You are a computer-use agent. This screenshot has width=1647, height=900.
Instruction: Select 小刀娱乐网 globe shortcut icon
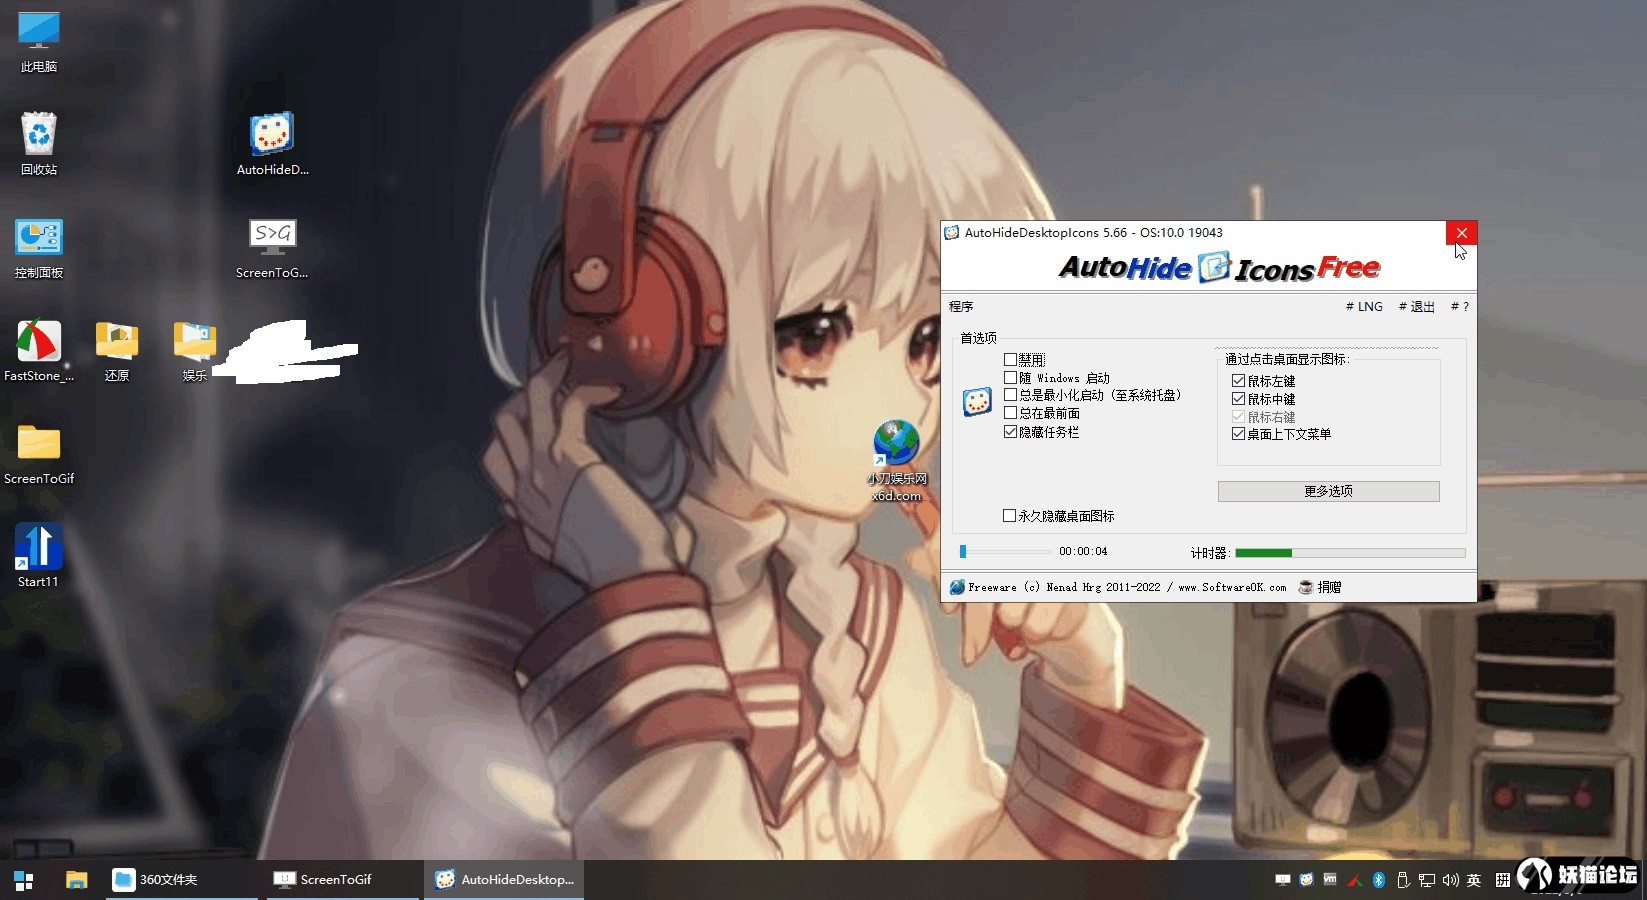(896, 460)
